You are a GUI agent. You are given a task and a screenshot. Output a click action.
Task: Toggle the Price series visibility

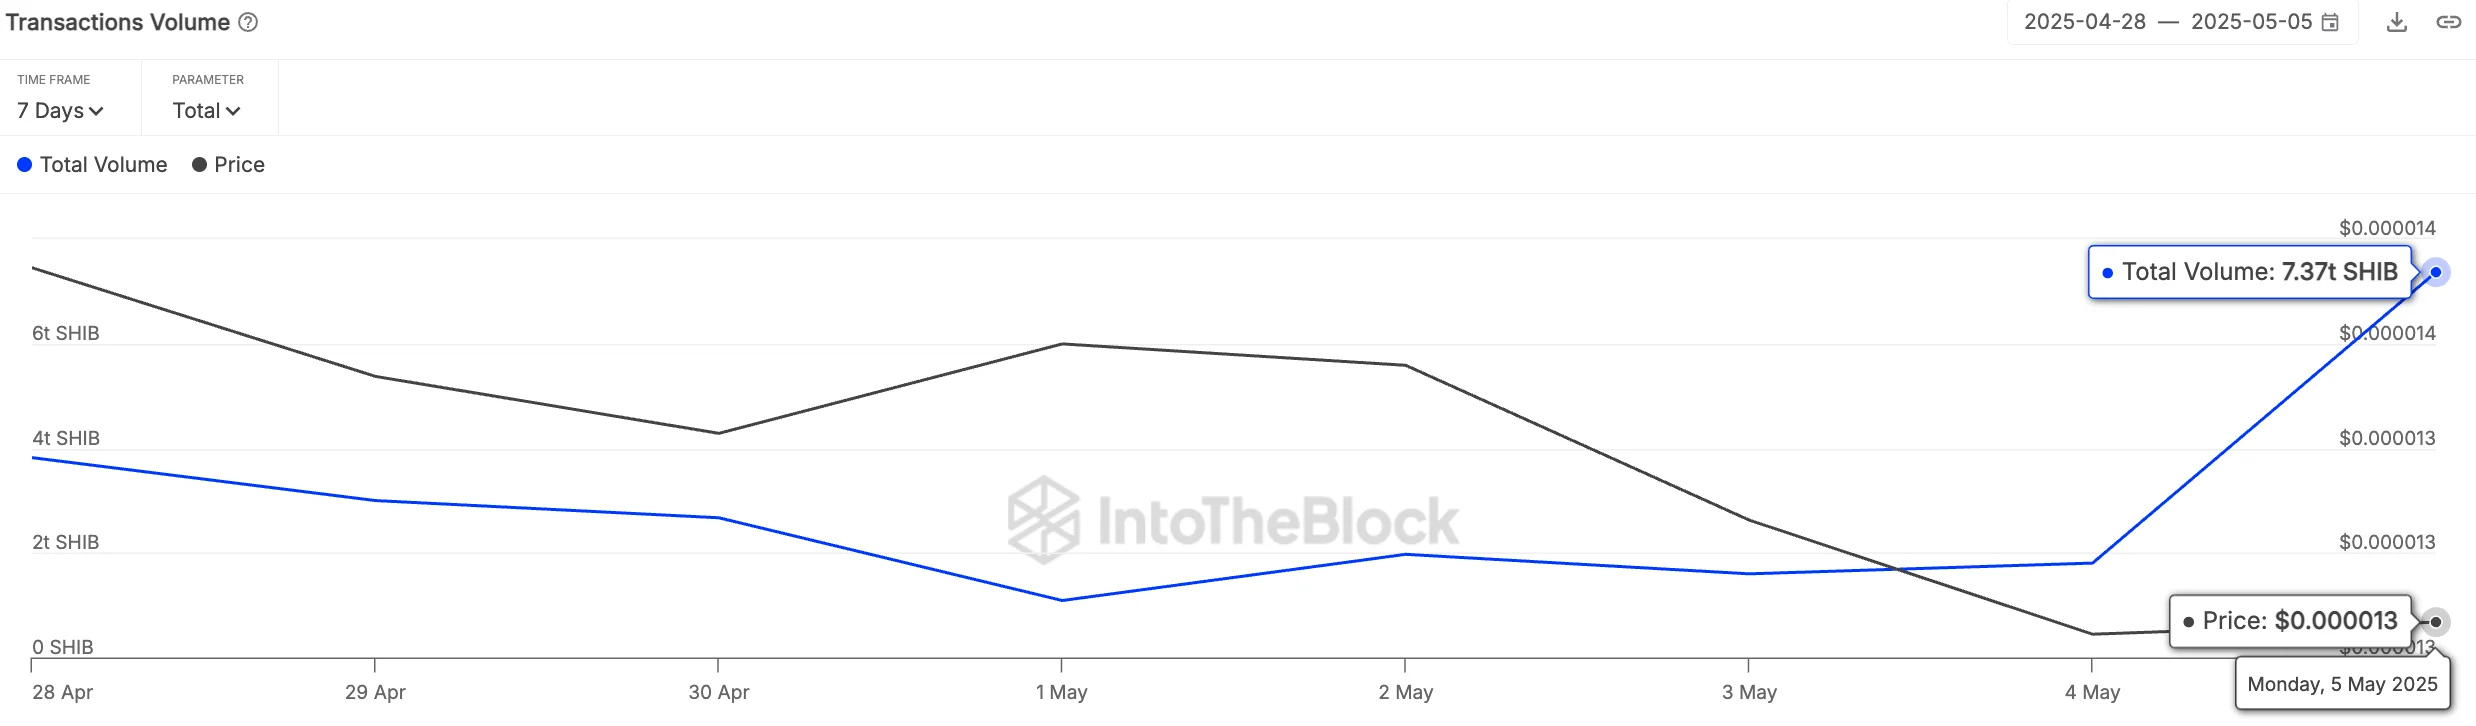(239, 164)
